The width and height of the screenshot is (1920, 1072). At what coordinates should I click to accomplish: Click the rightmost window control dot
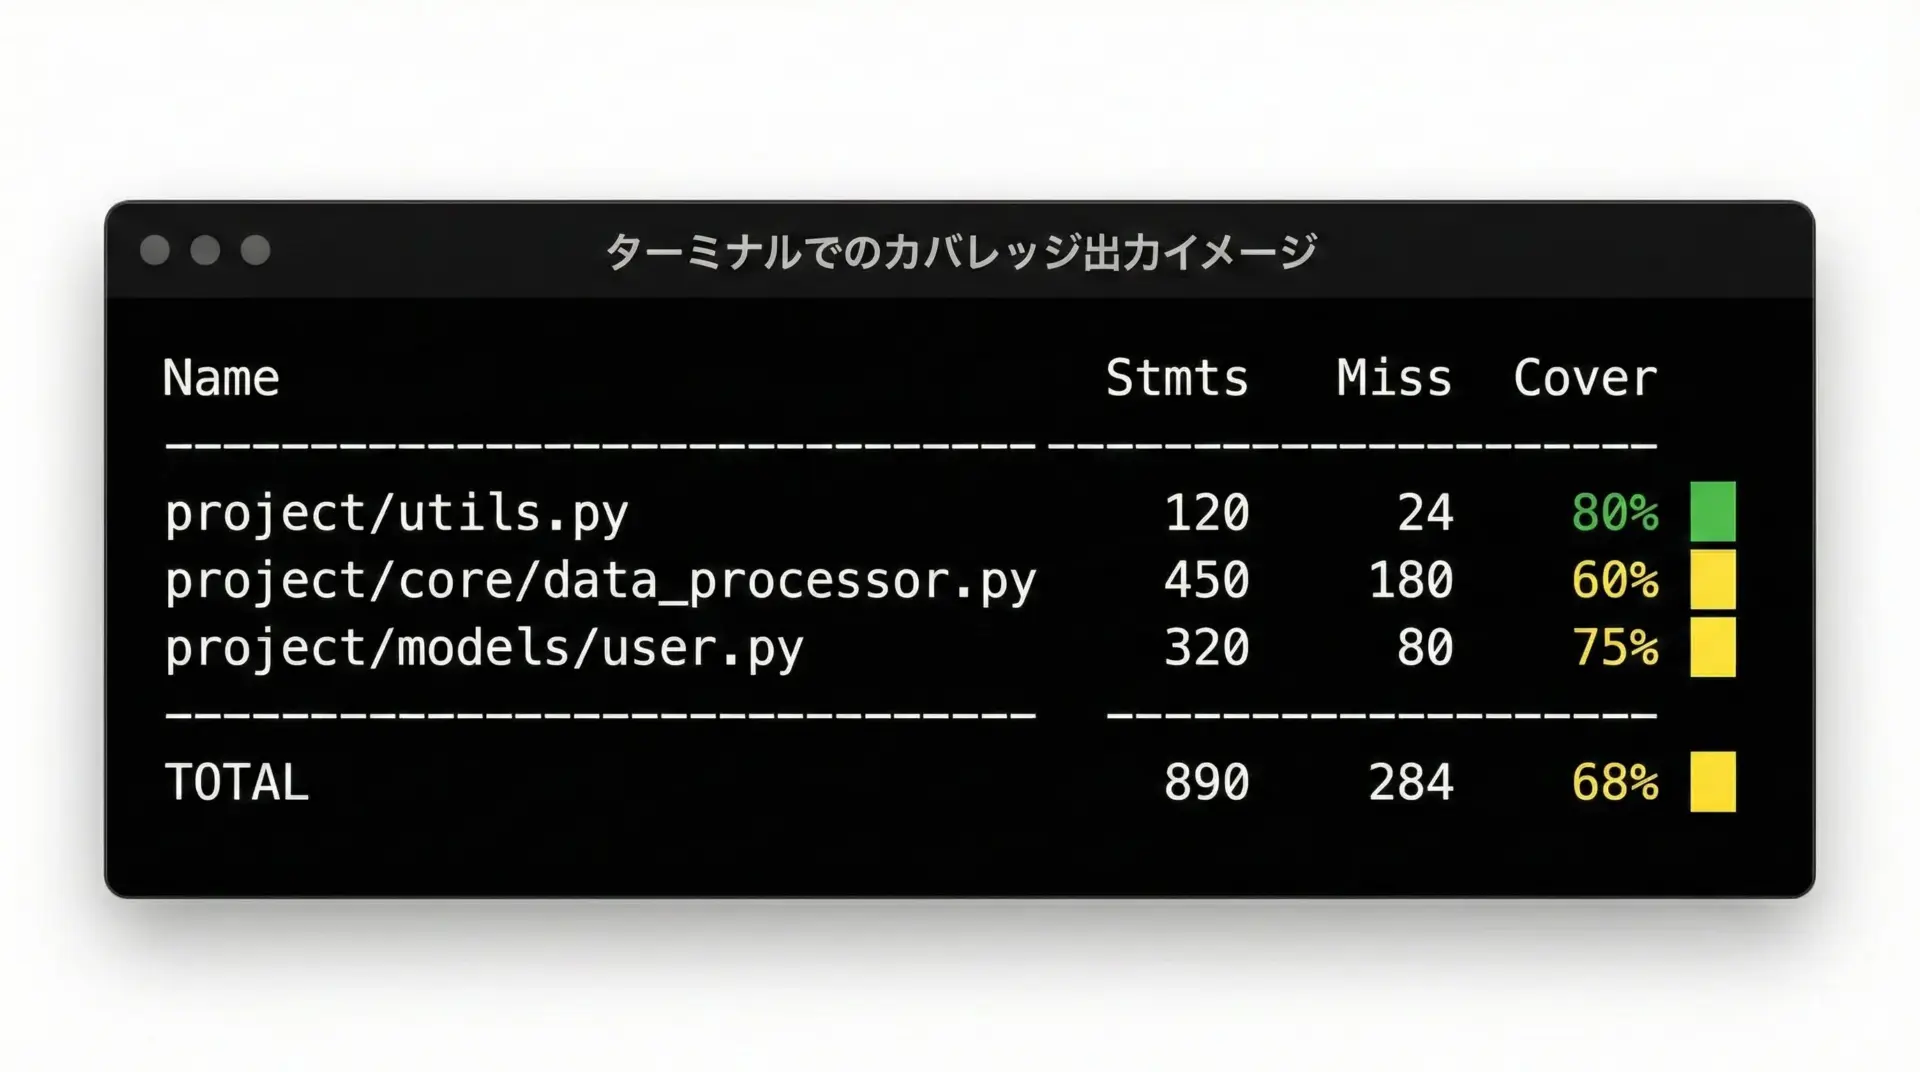[x=256, y=250]
